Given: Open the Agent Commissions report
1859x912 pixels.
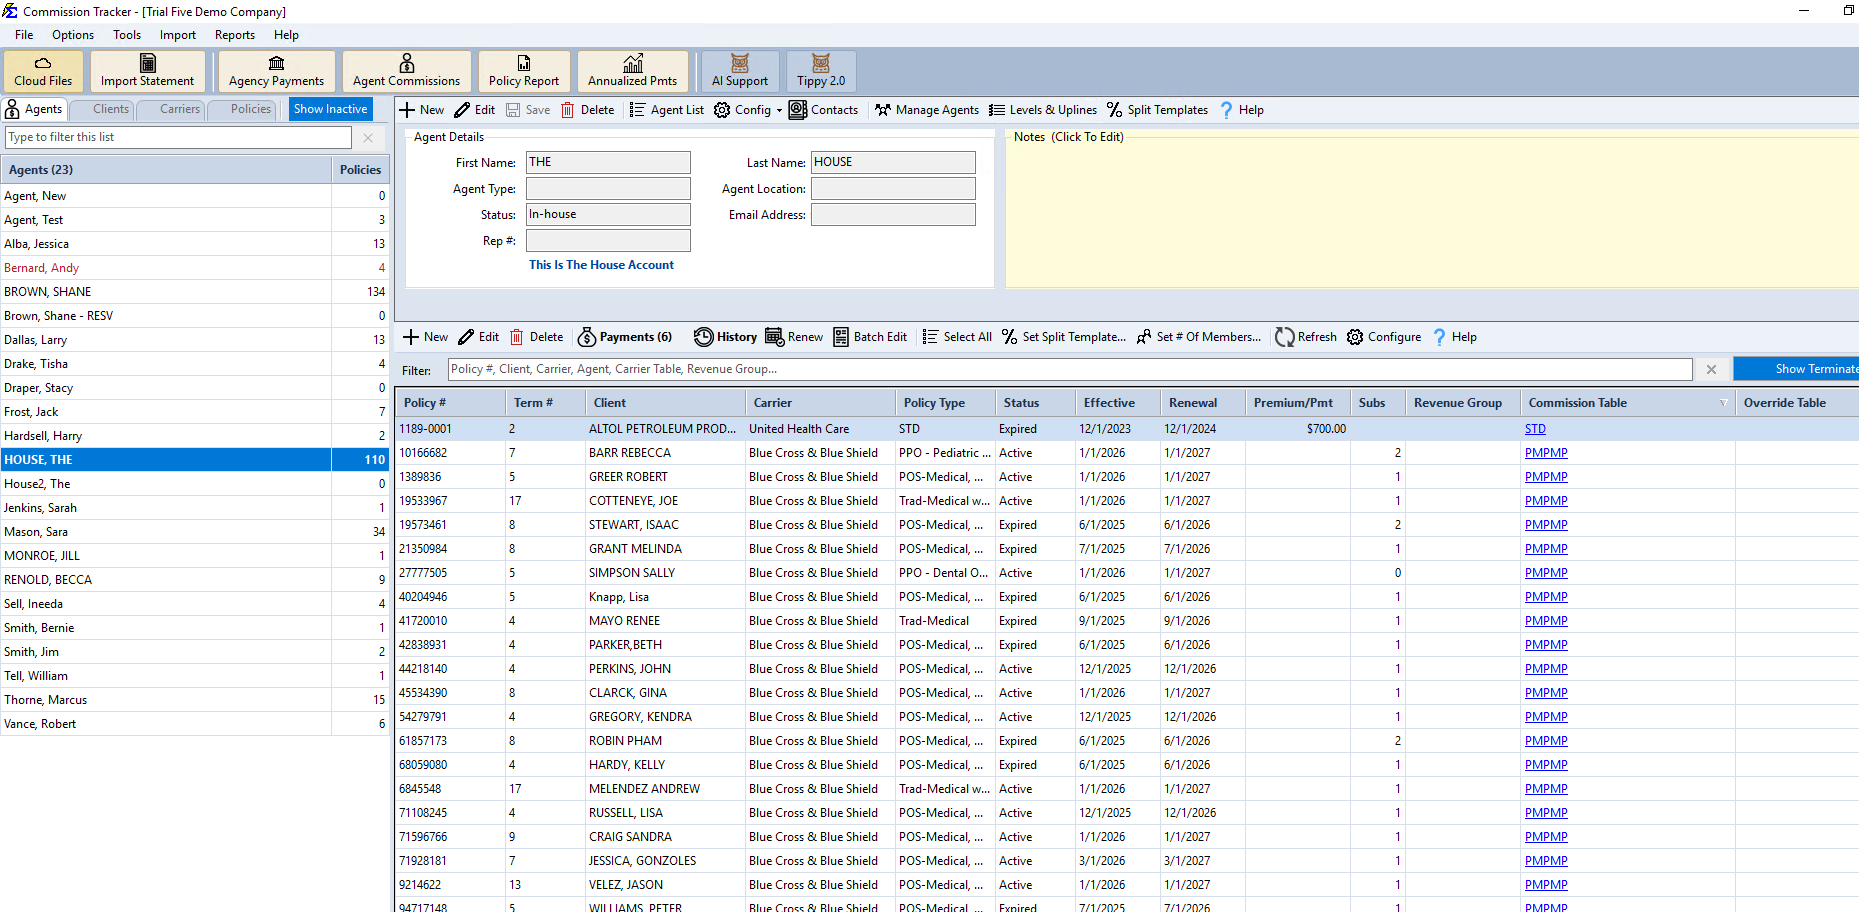Looking at the screenshot, I should coord(406,71).
